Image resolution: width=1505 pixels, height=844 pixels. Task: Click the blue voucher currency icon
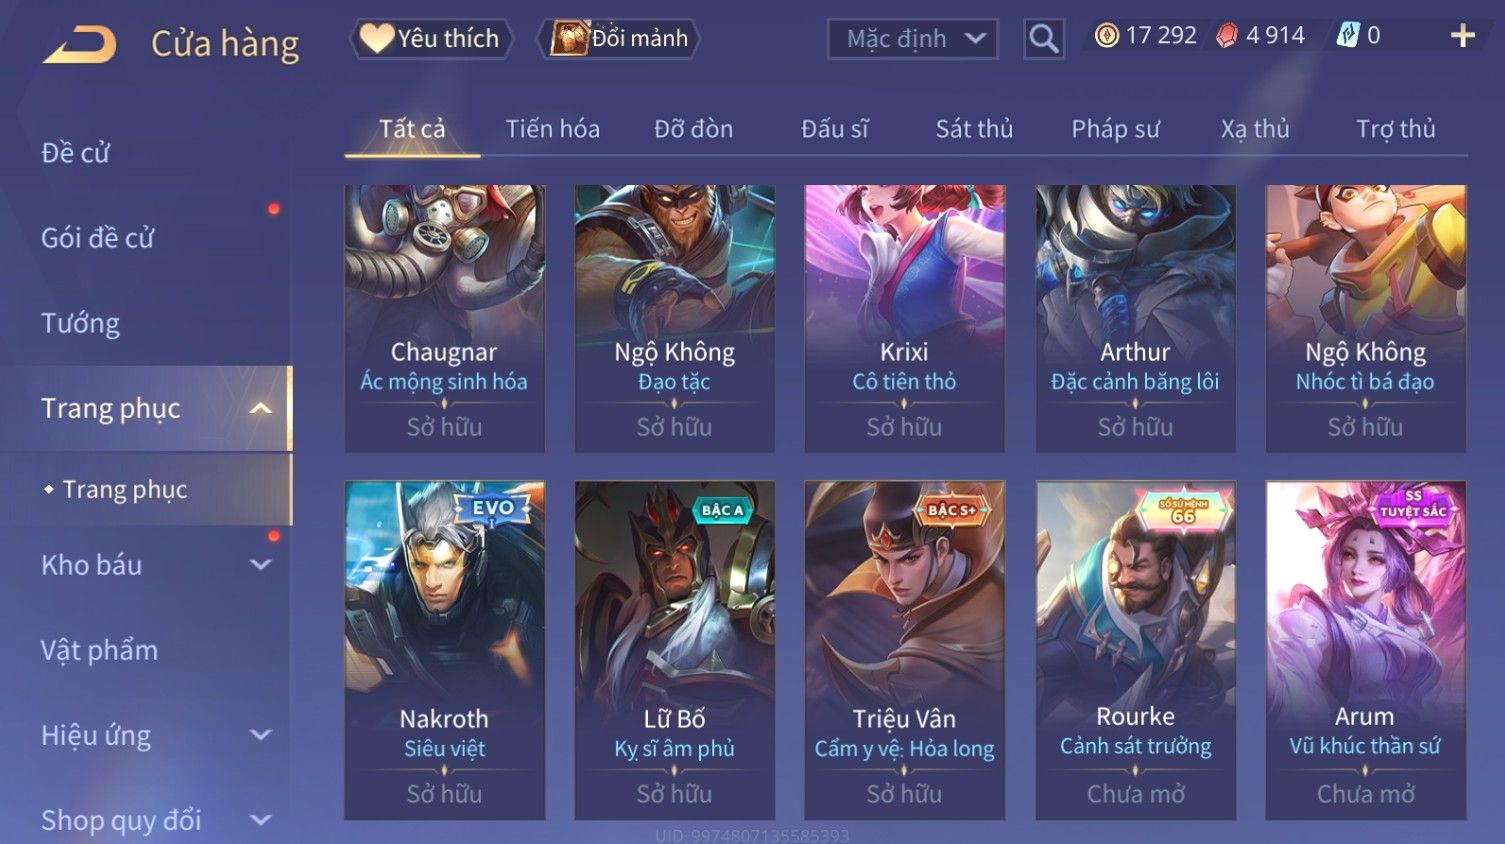click(x=1348, y=36)
